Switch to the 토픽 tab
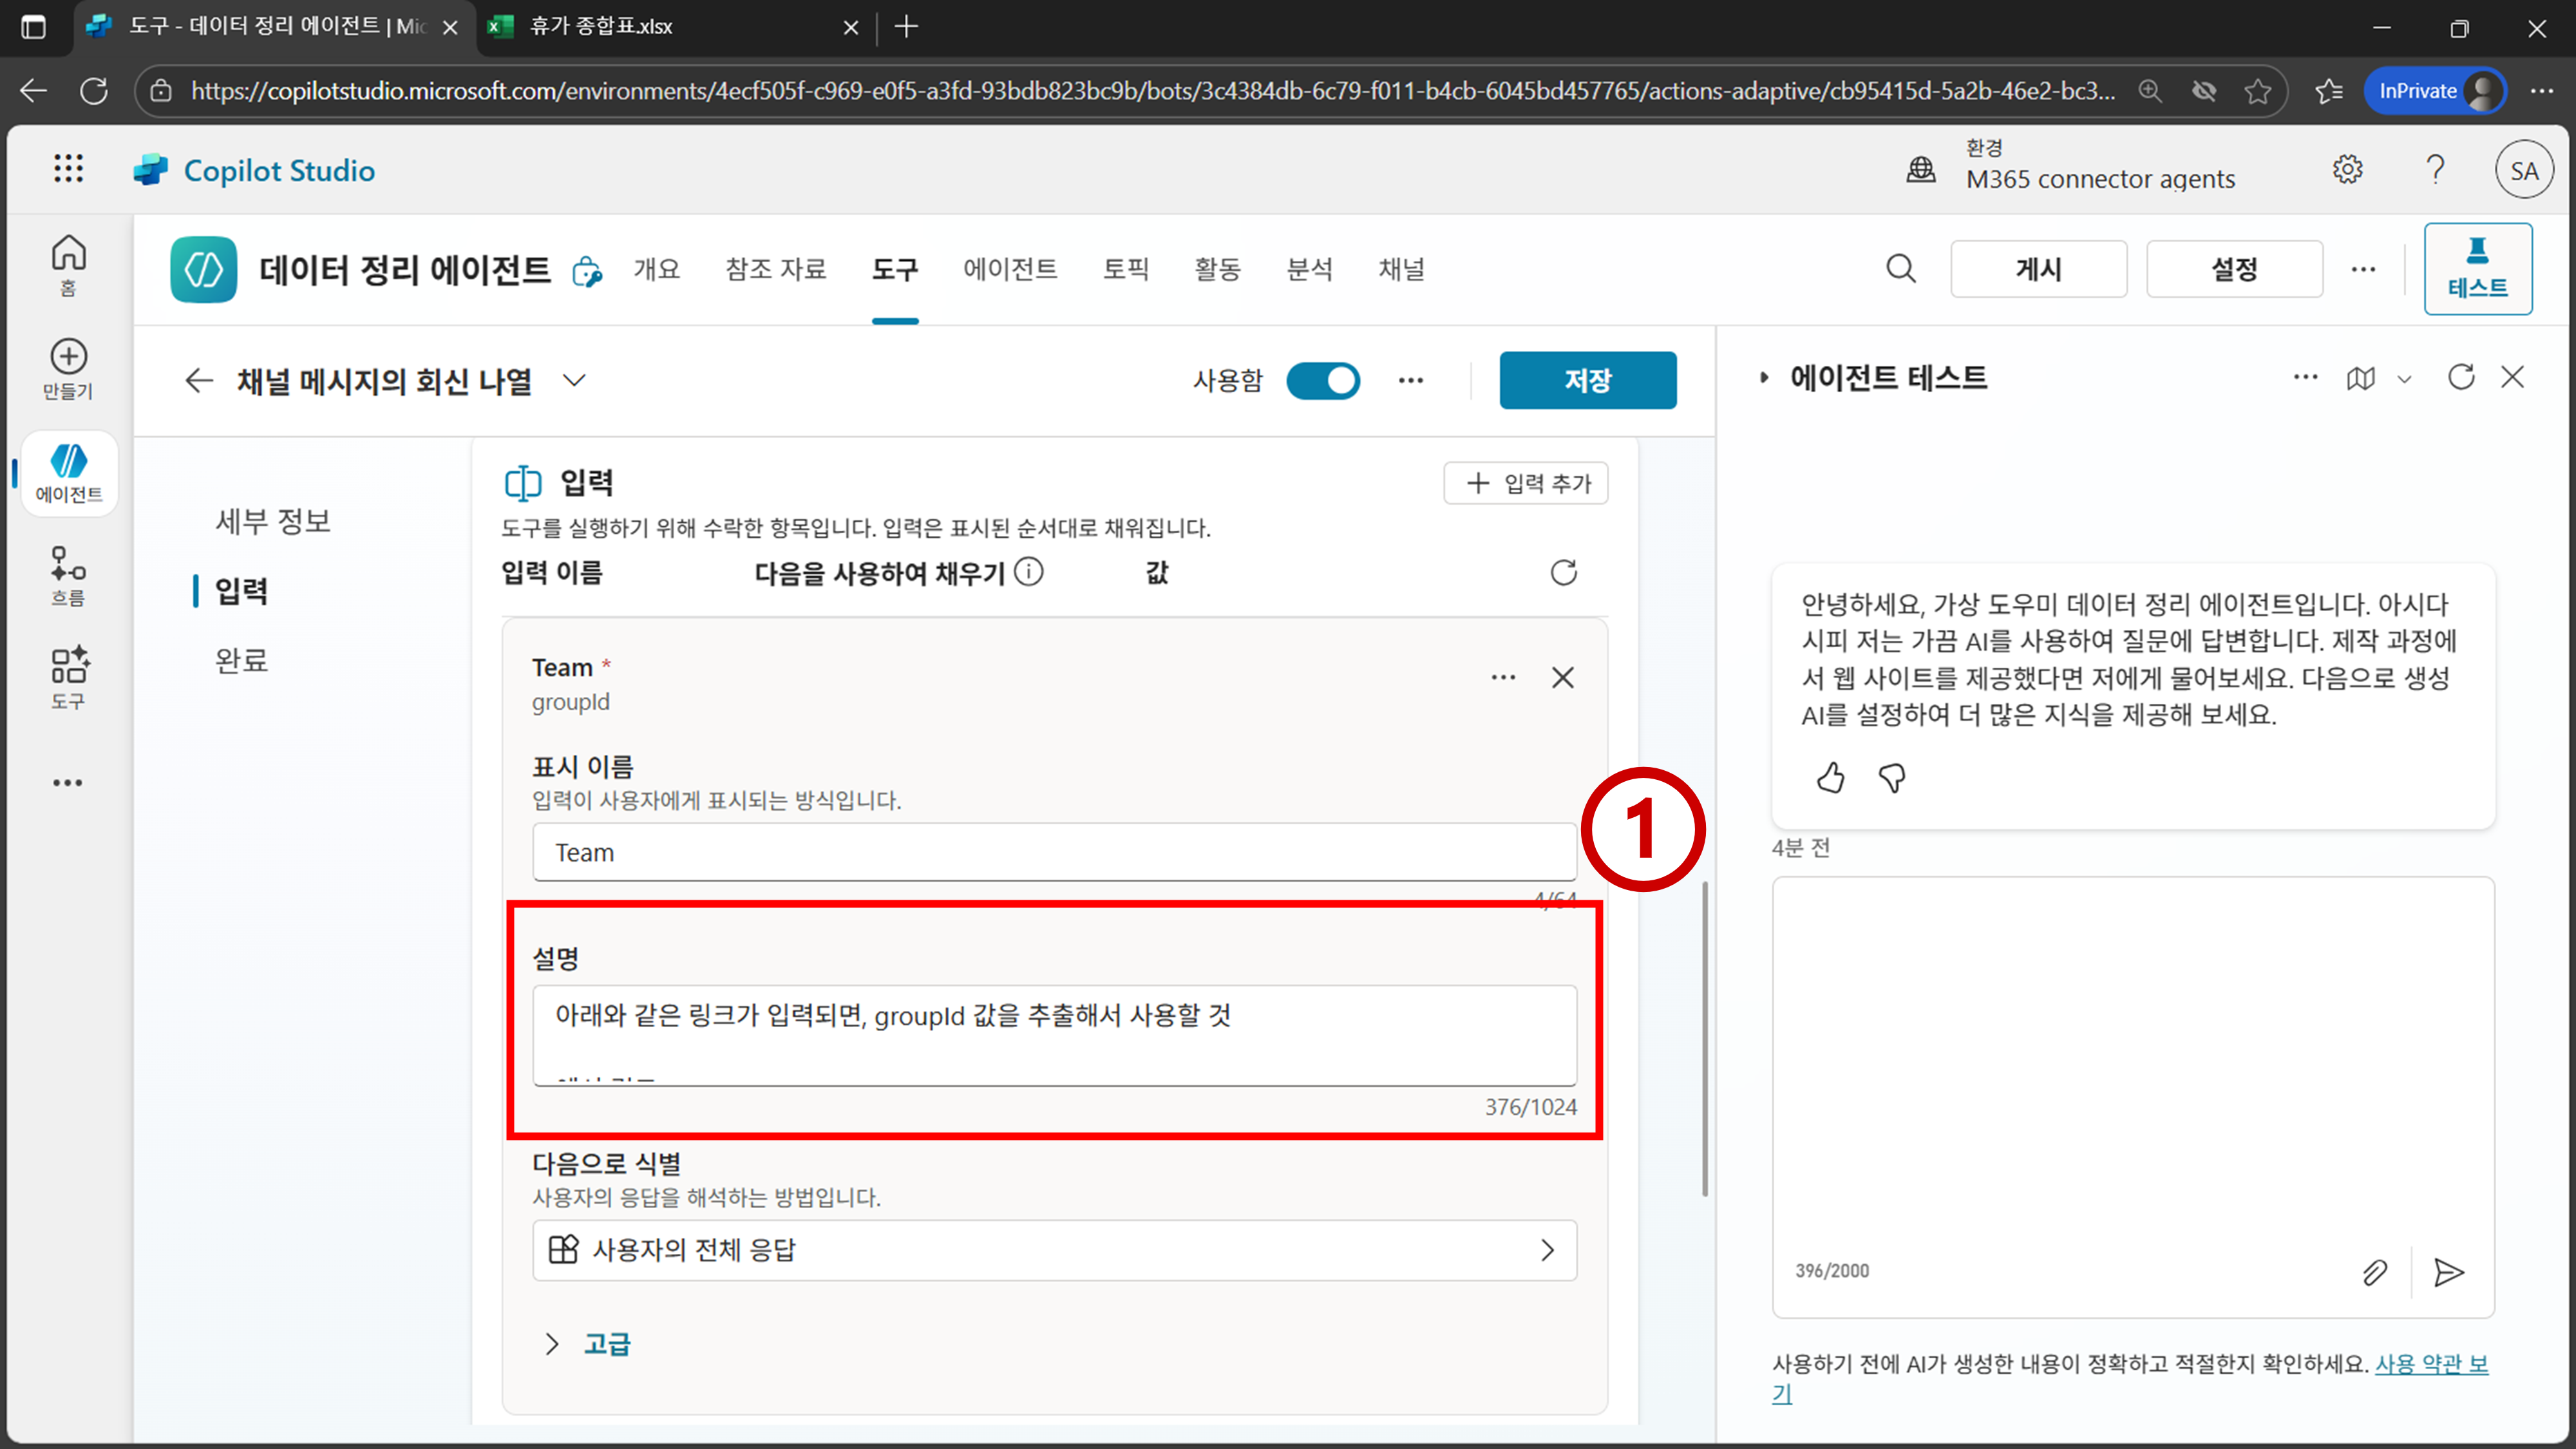This screenshot has height=1449, width=2576. [x=1126, y=269]
